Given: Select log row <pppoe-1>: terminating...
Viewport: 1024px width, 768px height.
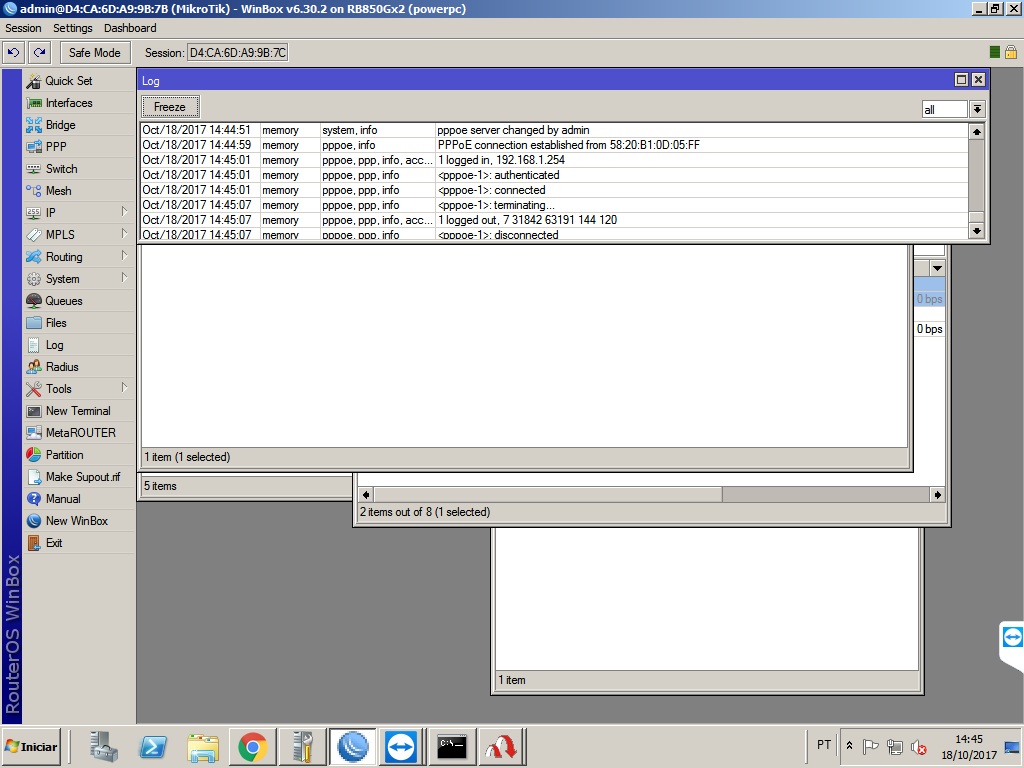Looking at the screenshot, I should pos(554,205).
